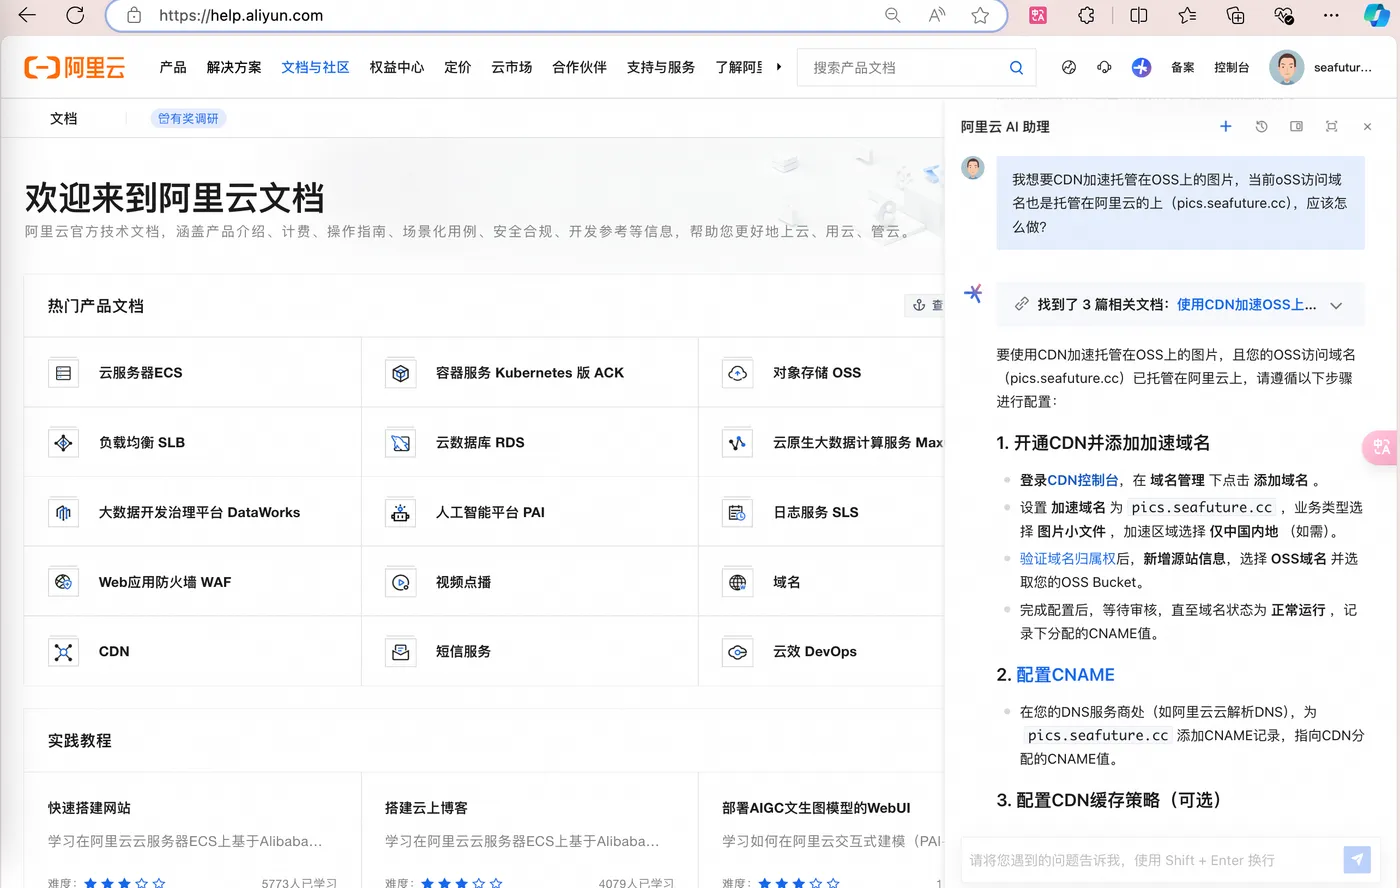Open the favorites list icon
This screenshot has width=1400, height=888.
pyautogui.click(x=1187, y=15)
